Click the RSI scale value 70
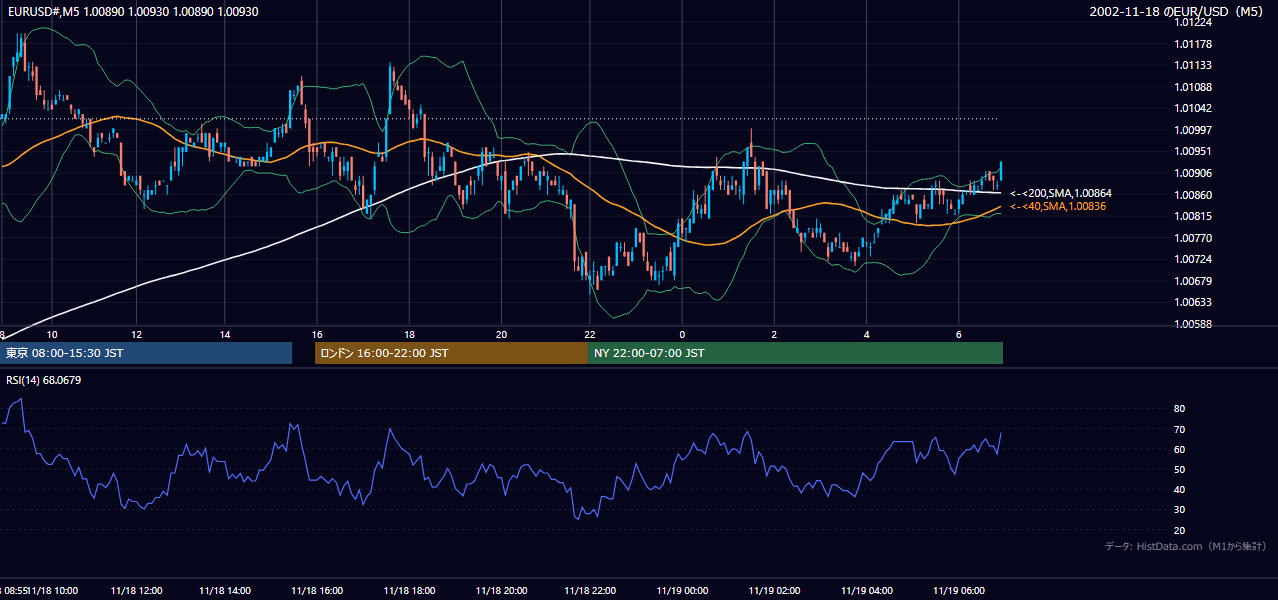The image size is (1278, 600). [1179, 429]
